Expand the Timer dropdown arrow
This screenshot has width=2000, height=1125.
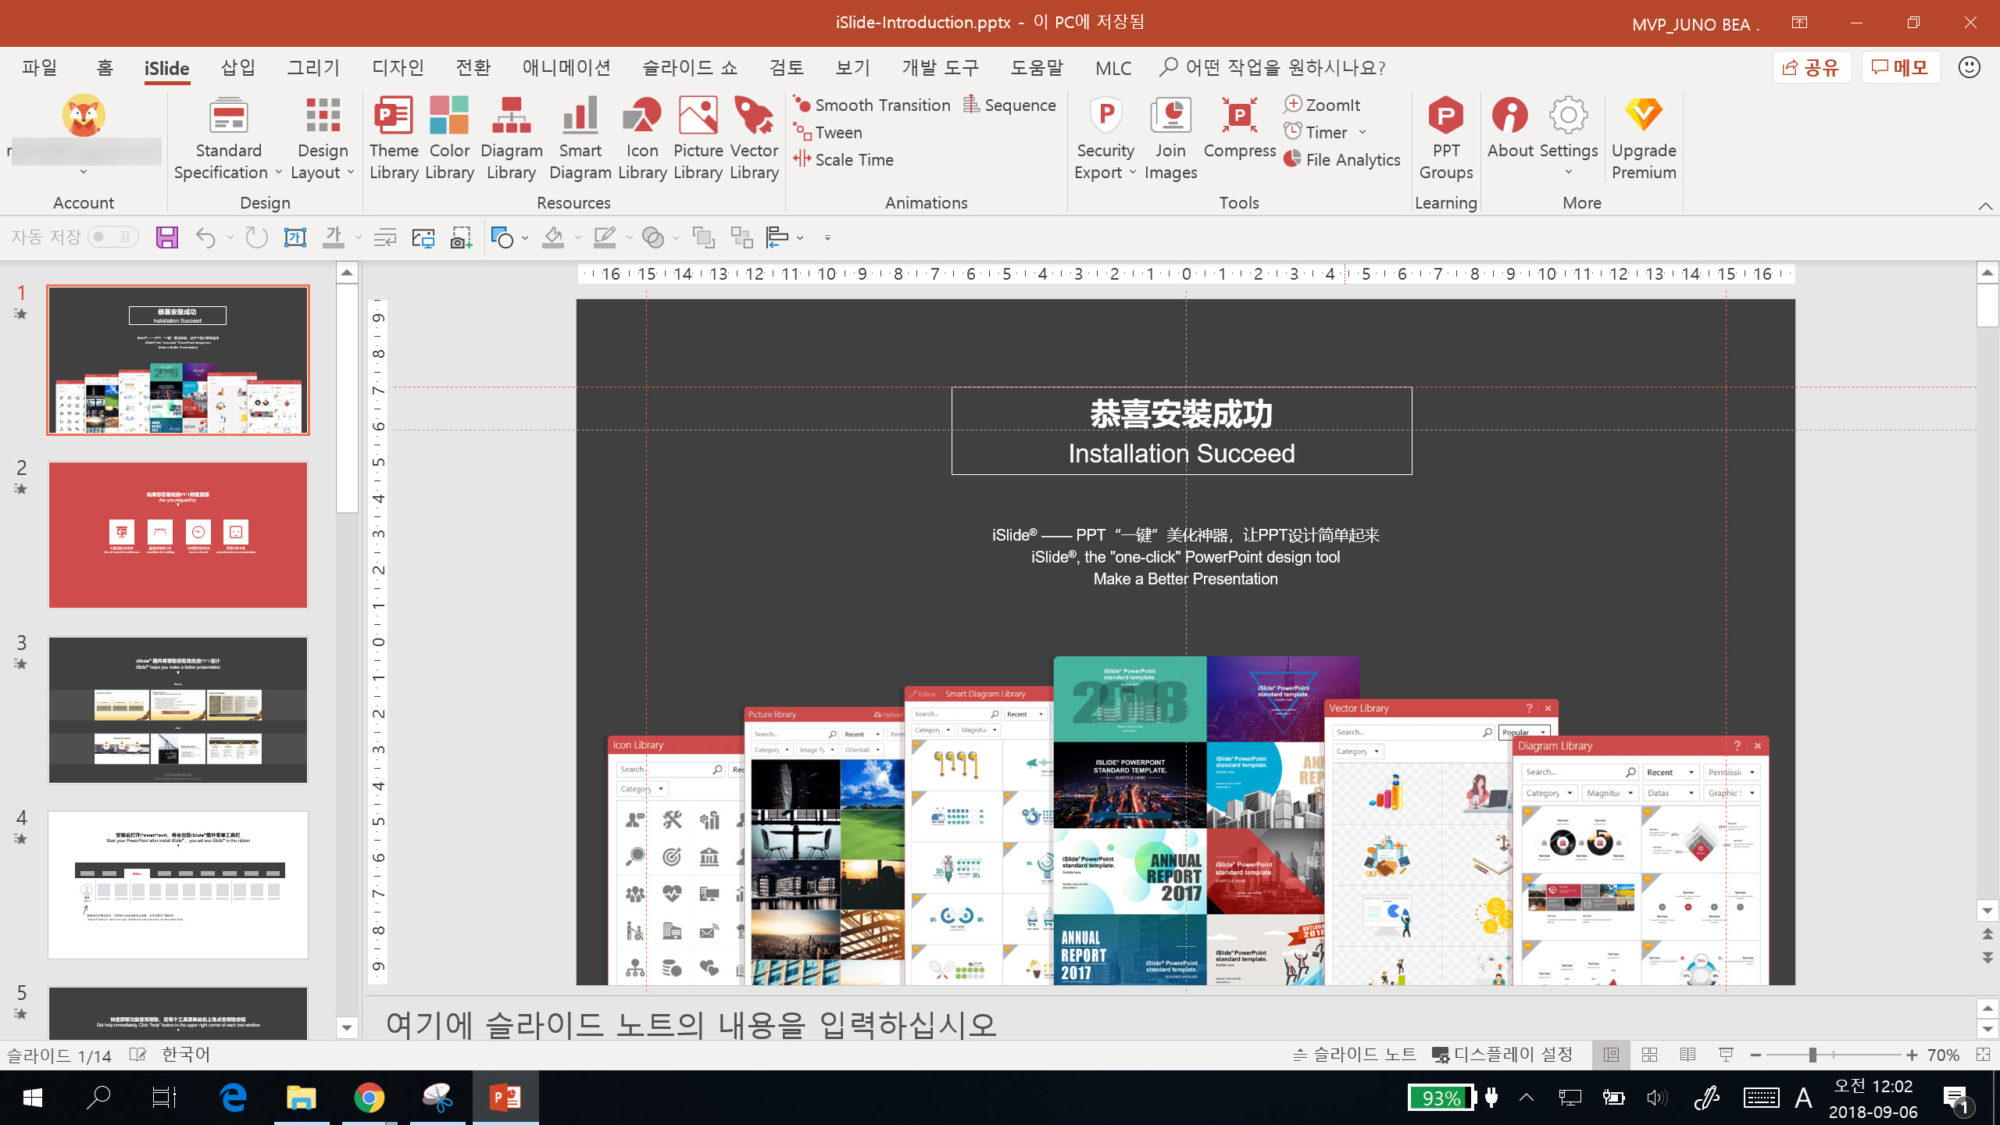[1362, 132]
